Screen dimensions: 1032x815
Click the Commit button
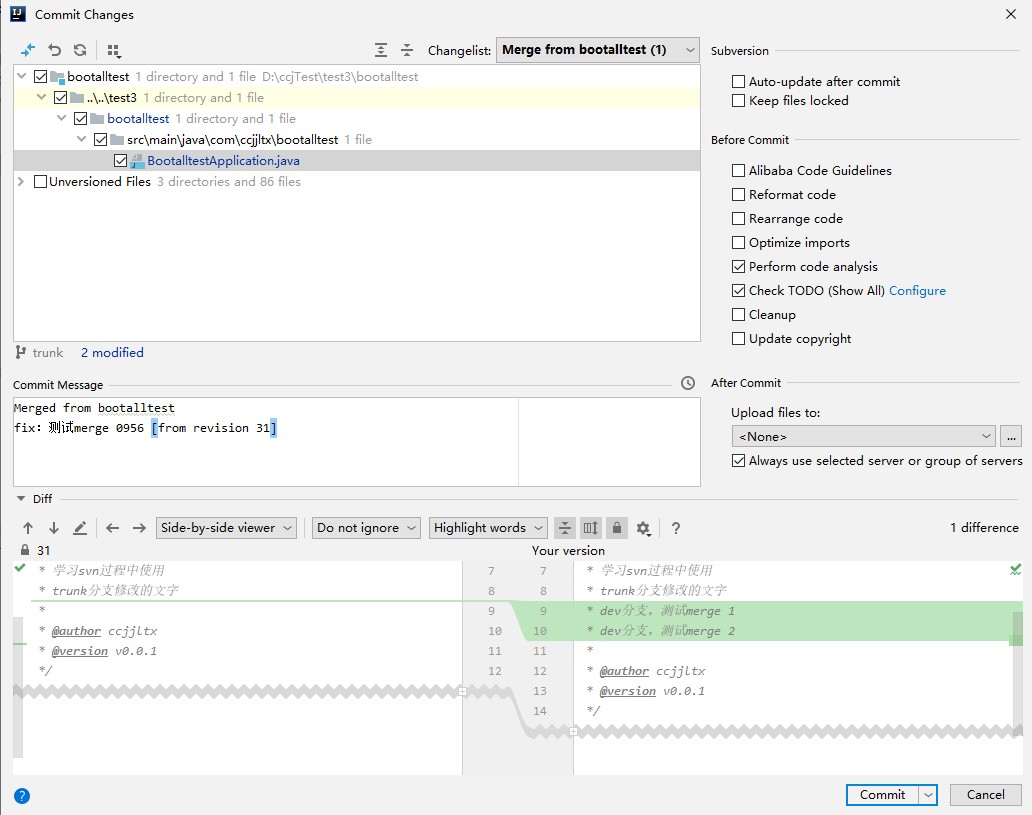(x=881, y=795)
